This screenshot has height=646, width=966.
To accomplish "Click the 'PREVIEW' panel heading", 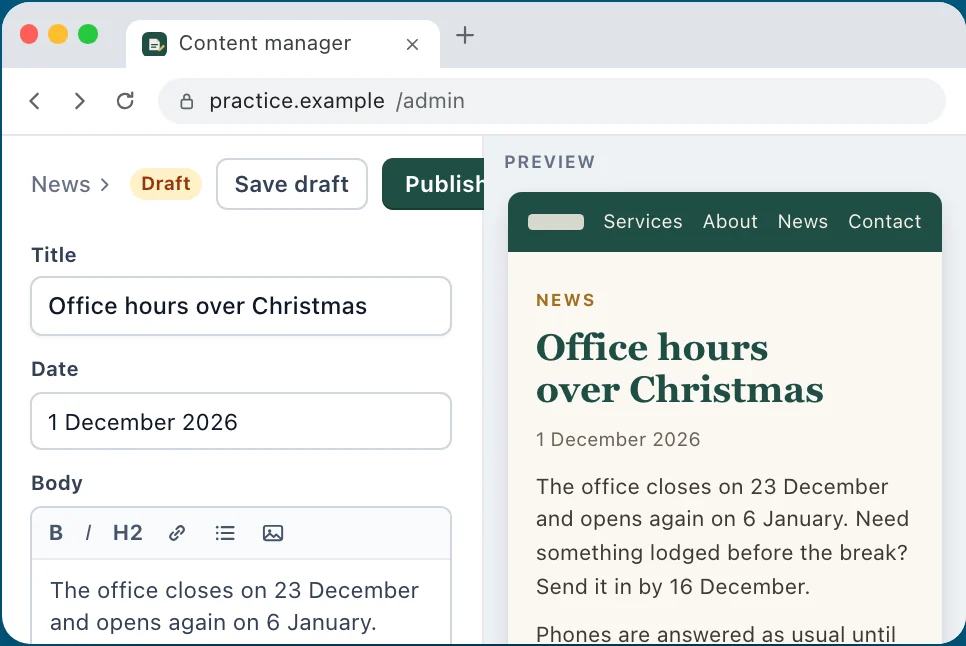I will pos(550,162).
